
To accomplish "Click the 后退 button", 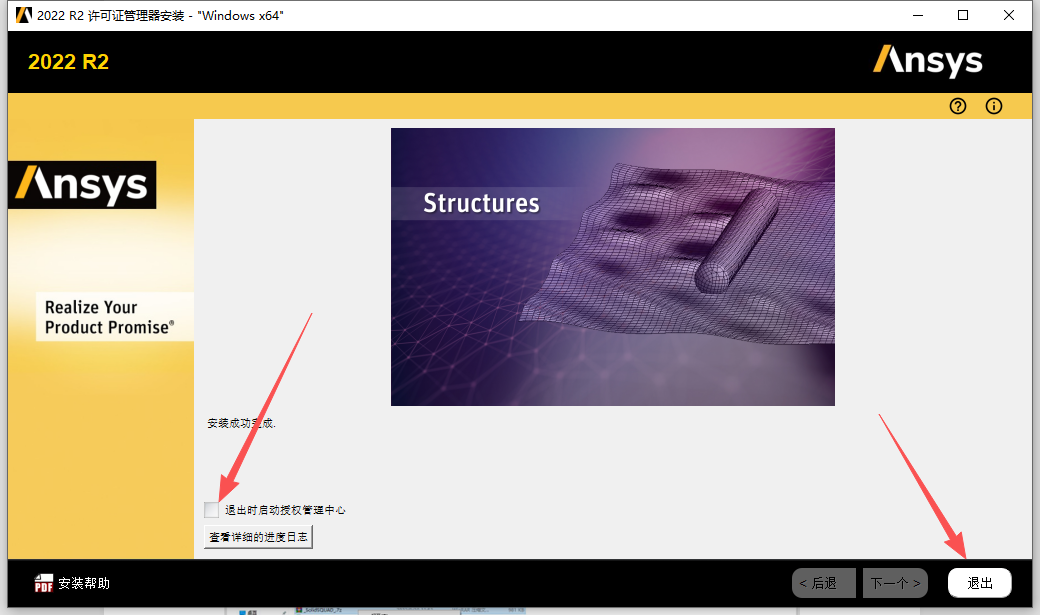I will [823, 582].
